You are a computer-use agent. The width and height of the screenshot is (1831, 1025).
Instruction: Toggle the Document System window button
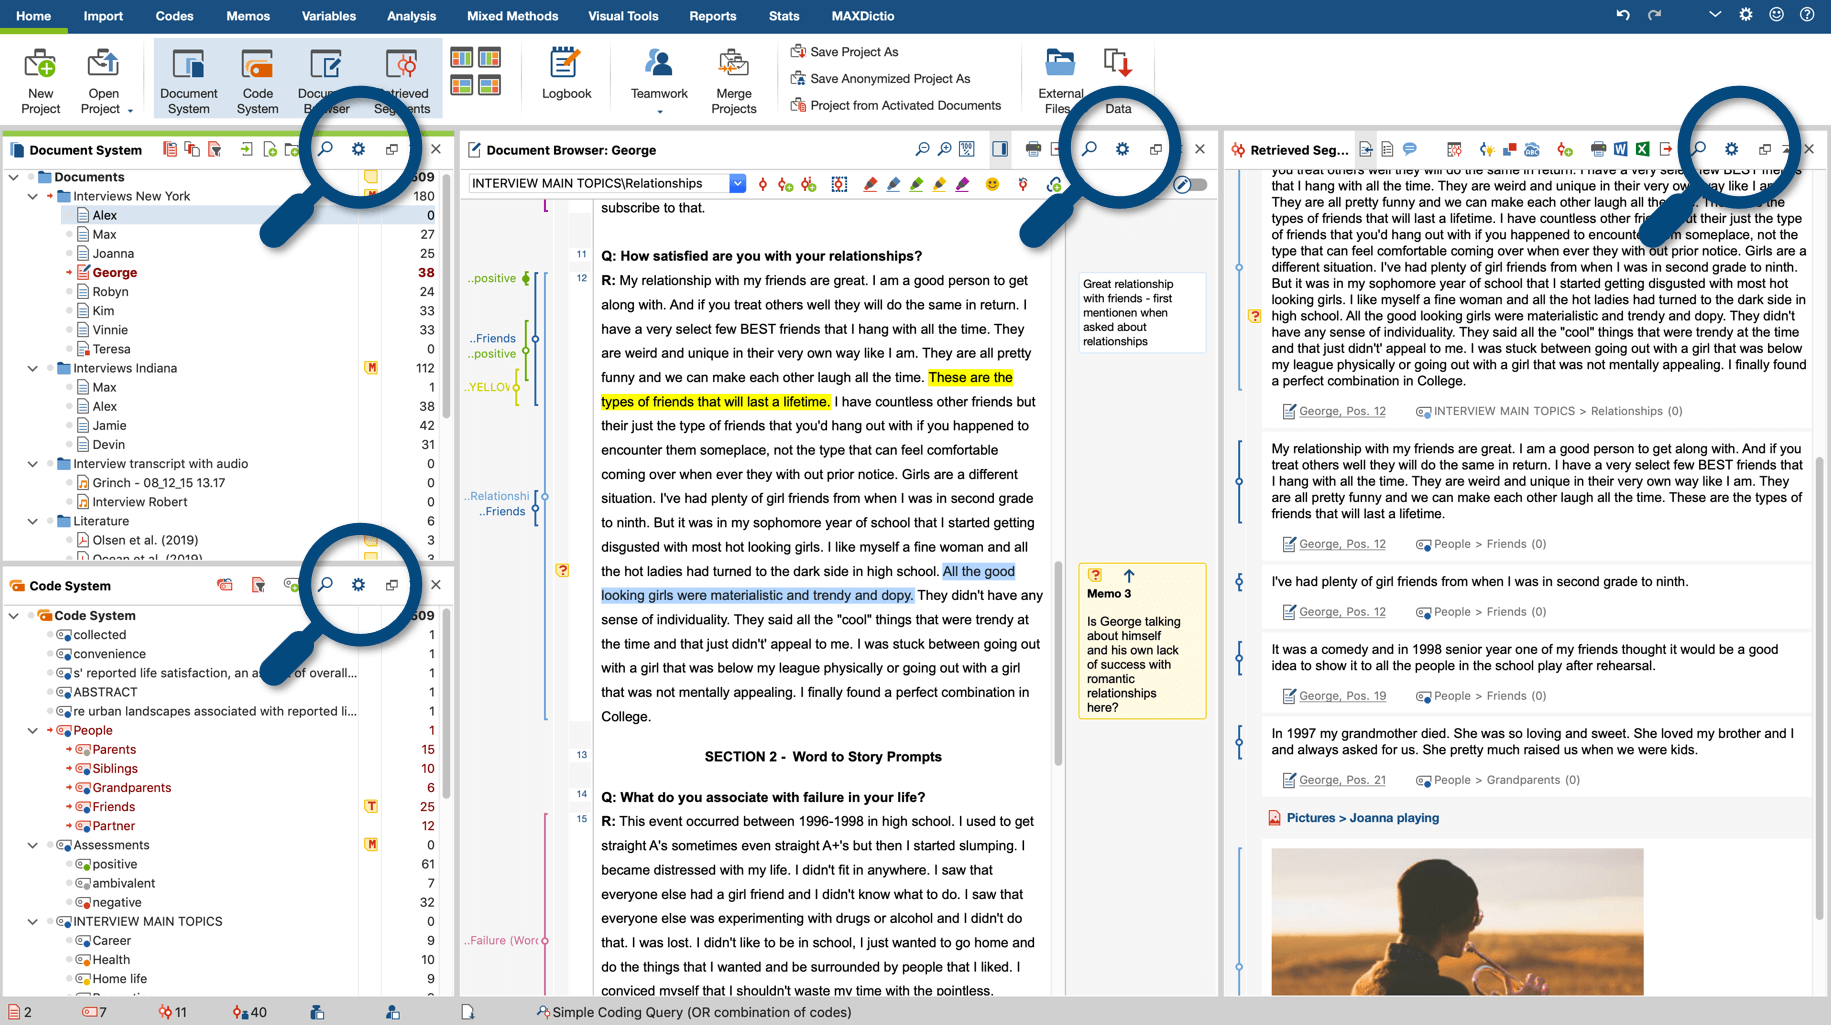pyautogui.click(x=188, y=80)
